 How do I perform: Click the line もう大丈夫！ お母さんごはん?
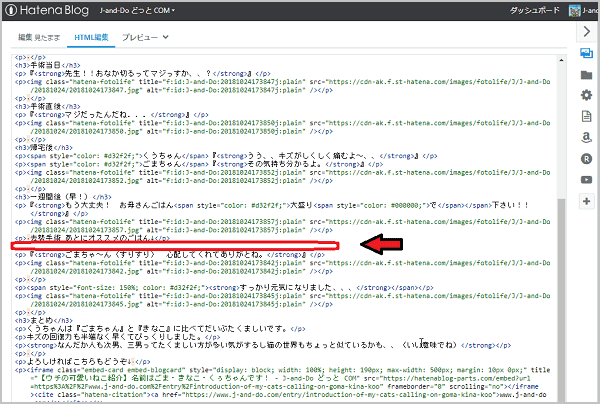(x=272, y=209)
